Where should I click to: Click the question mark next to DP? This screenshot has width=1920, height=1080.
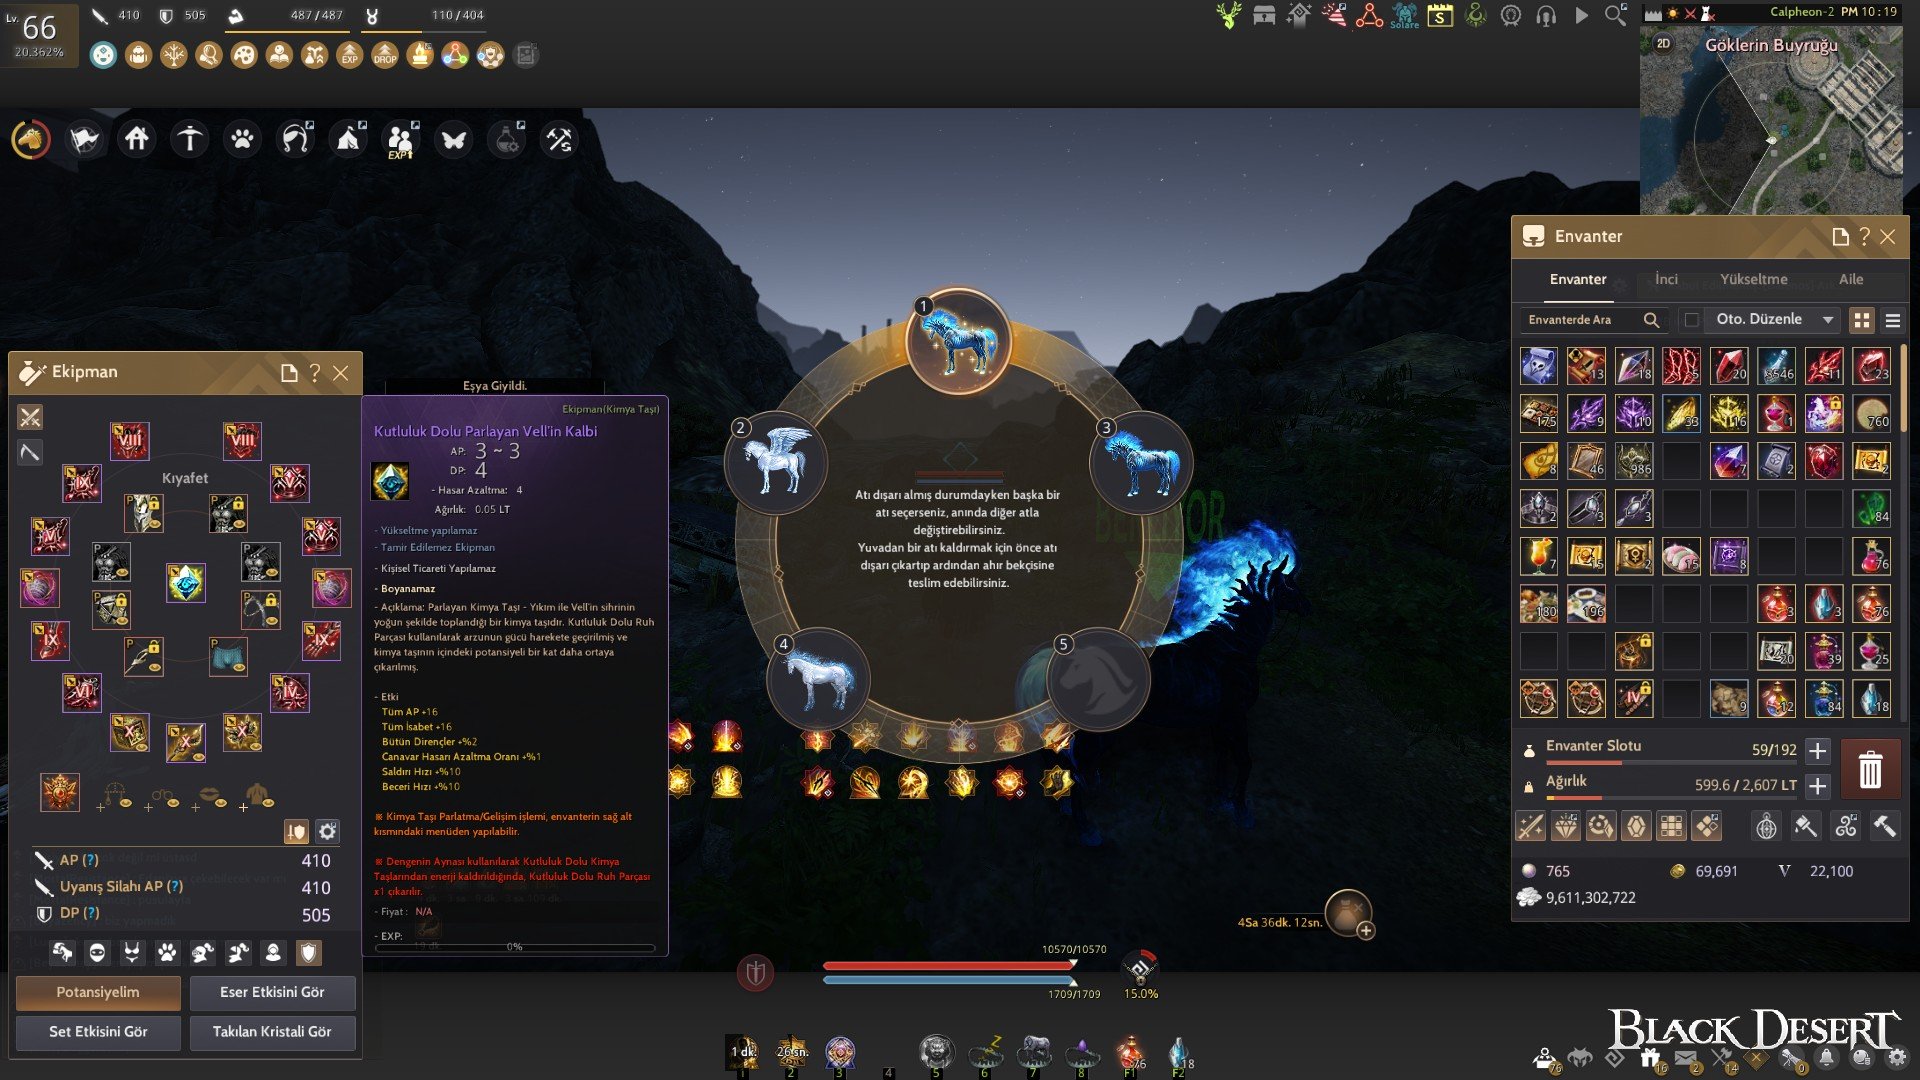pos(91,913)
